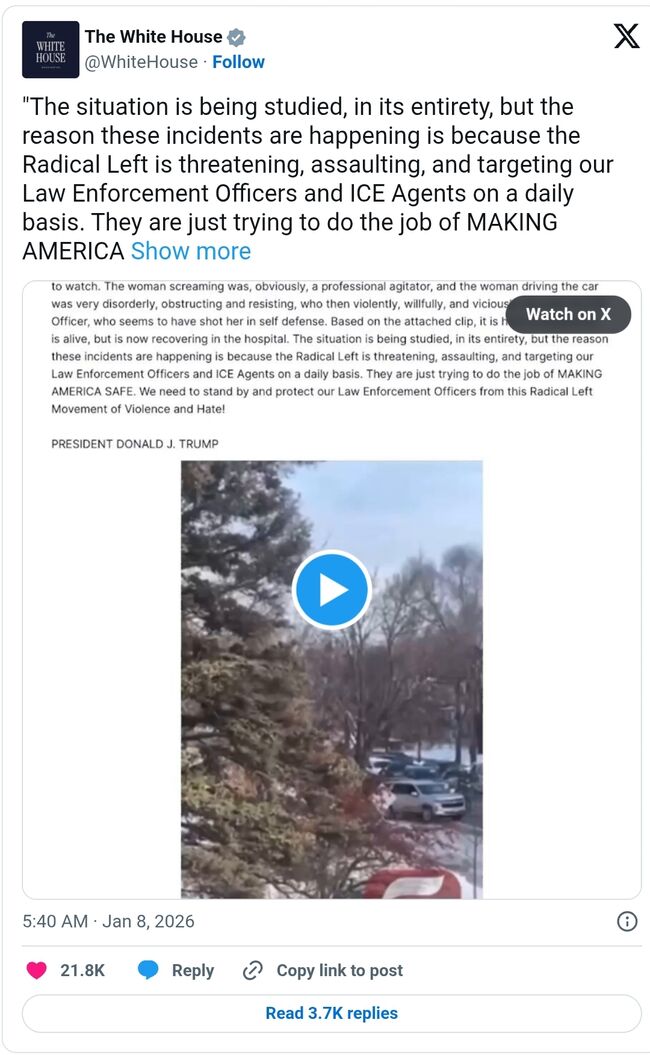Open the X logo in corner
The image size is (650, 1055).
pos(625,37)
